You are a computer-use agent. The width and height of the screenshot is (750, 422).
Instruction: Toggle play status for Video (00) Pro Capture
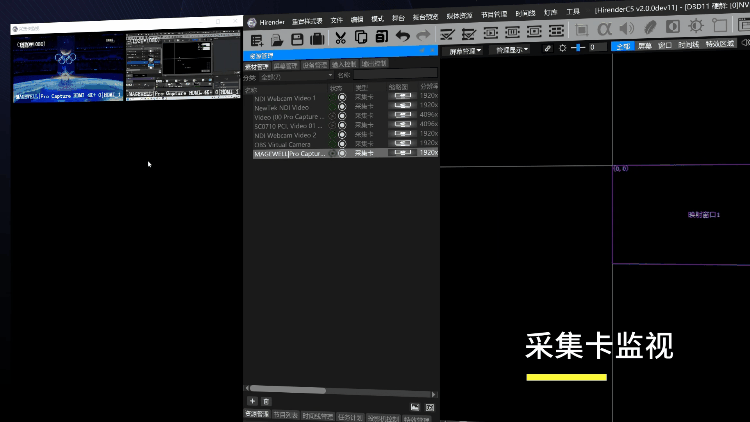[332, 116]
